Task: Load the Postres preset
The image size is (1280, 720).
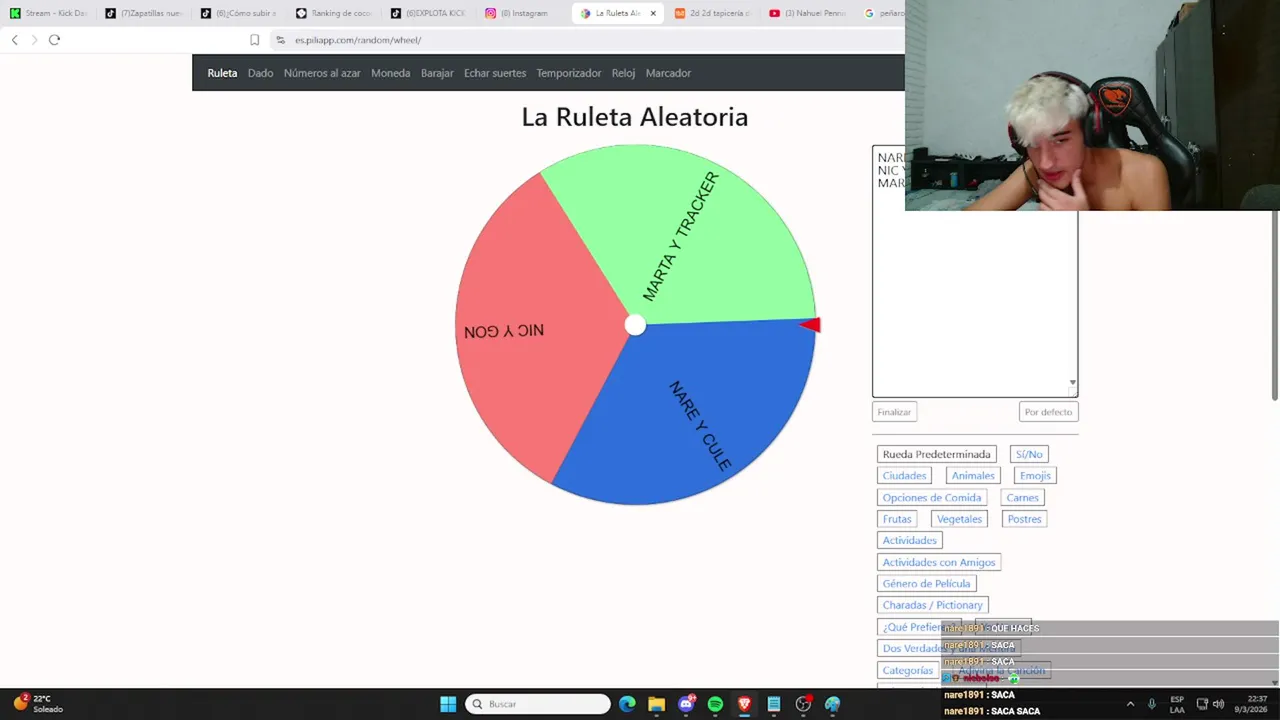Action: coord(1024,519)
